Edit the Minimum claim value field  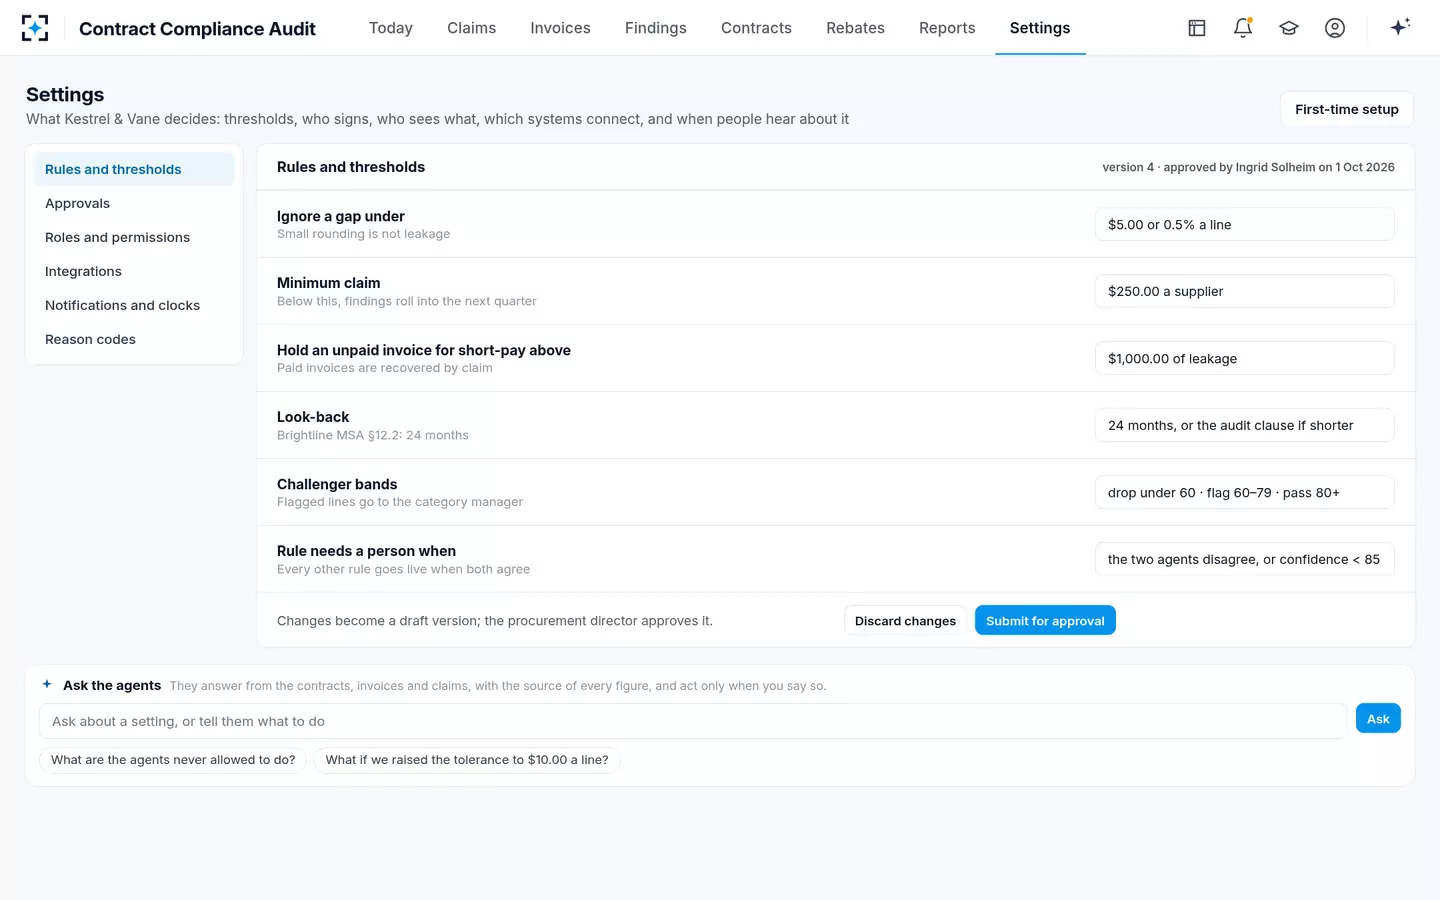coord(1244,292)
